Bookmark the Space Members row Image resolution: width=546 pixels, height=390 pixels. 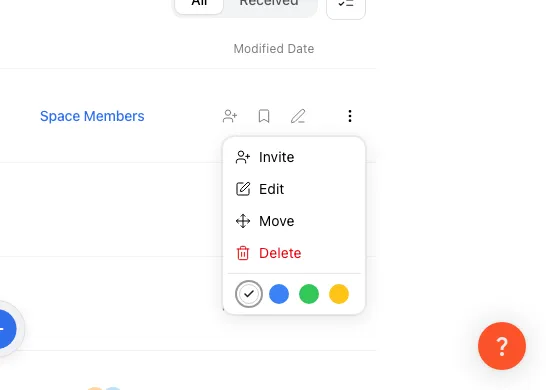[x=264, y=116]
